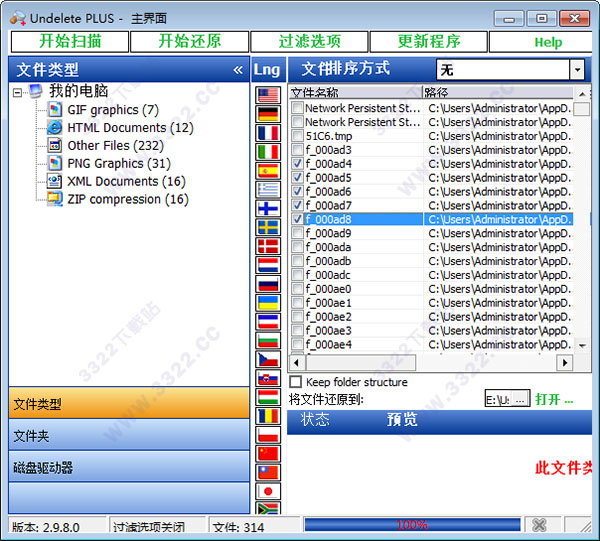Switch to the 磁盘驱动器 tab
The width and height of the screenshot is (600, 541).
129,467
